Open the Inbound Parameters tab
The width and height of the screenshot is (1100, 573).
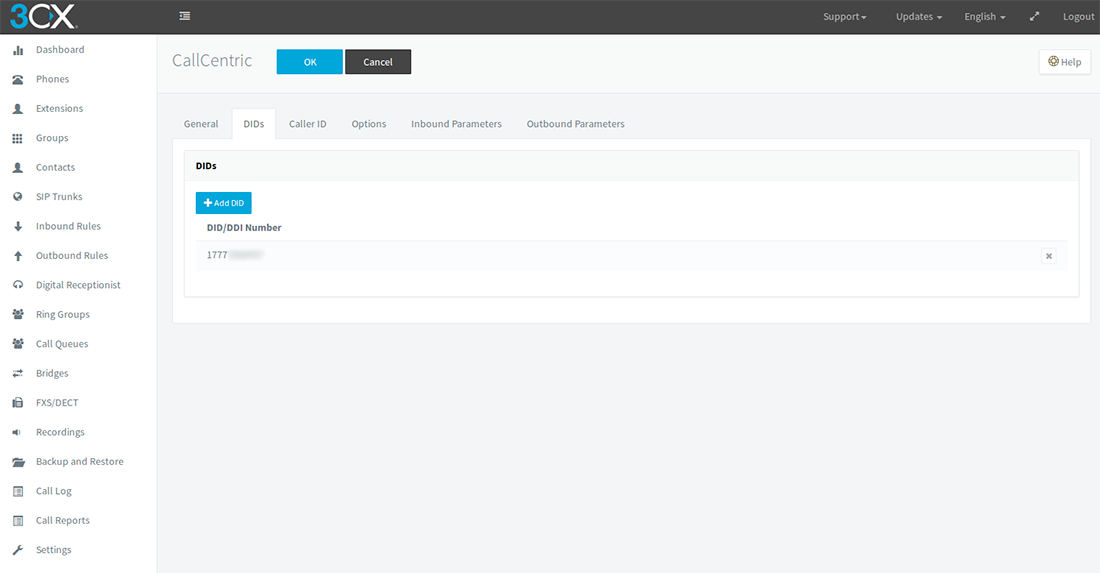[x=456, y=124]
